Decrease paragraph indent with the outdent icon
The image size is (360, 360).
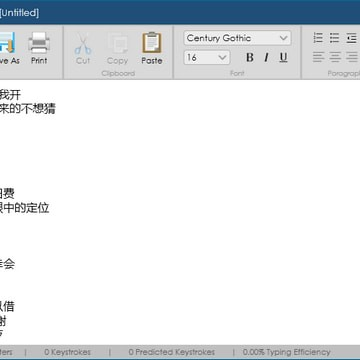click(352, 38)
